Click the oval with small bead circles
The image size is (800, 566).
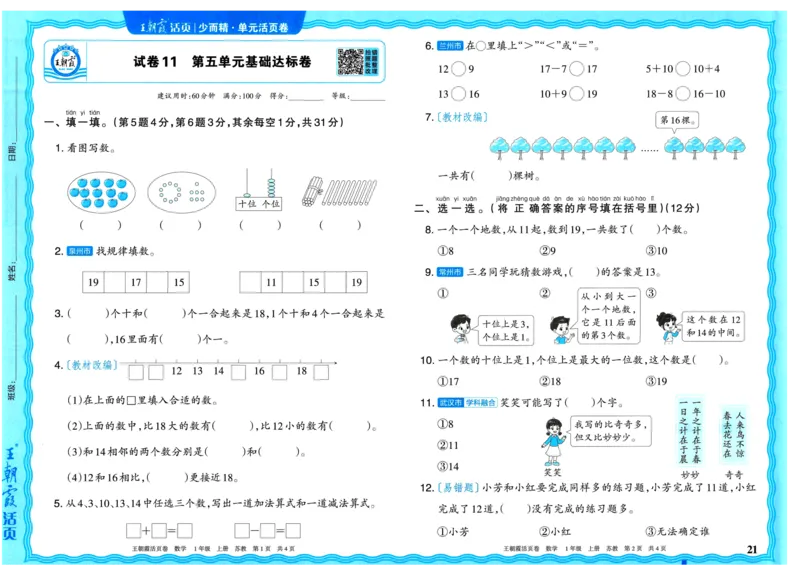(x=181, y=192)
